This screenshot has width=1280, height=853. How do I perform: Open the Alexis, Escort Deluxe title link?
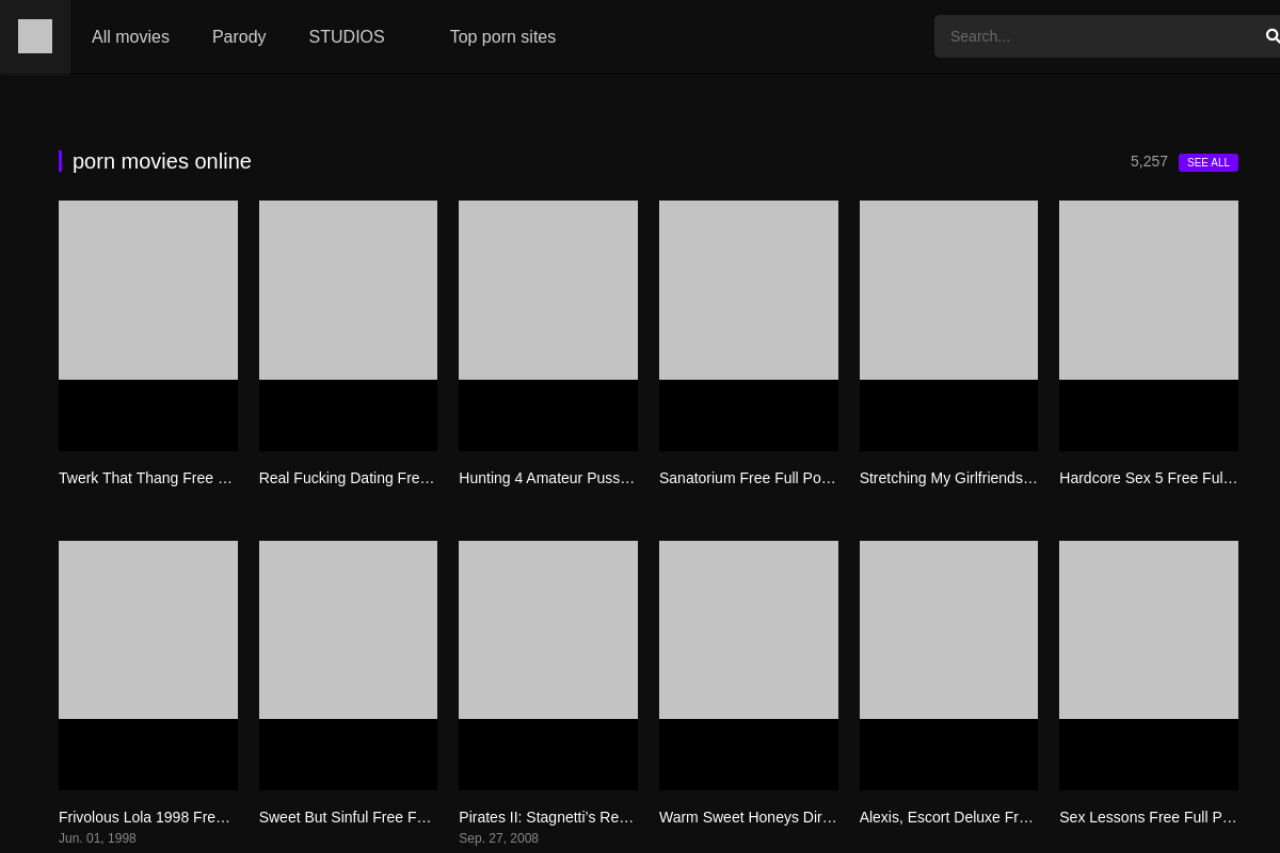coord(947,817)
